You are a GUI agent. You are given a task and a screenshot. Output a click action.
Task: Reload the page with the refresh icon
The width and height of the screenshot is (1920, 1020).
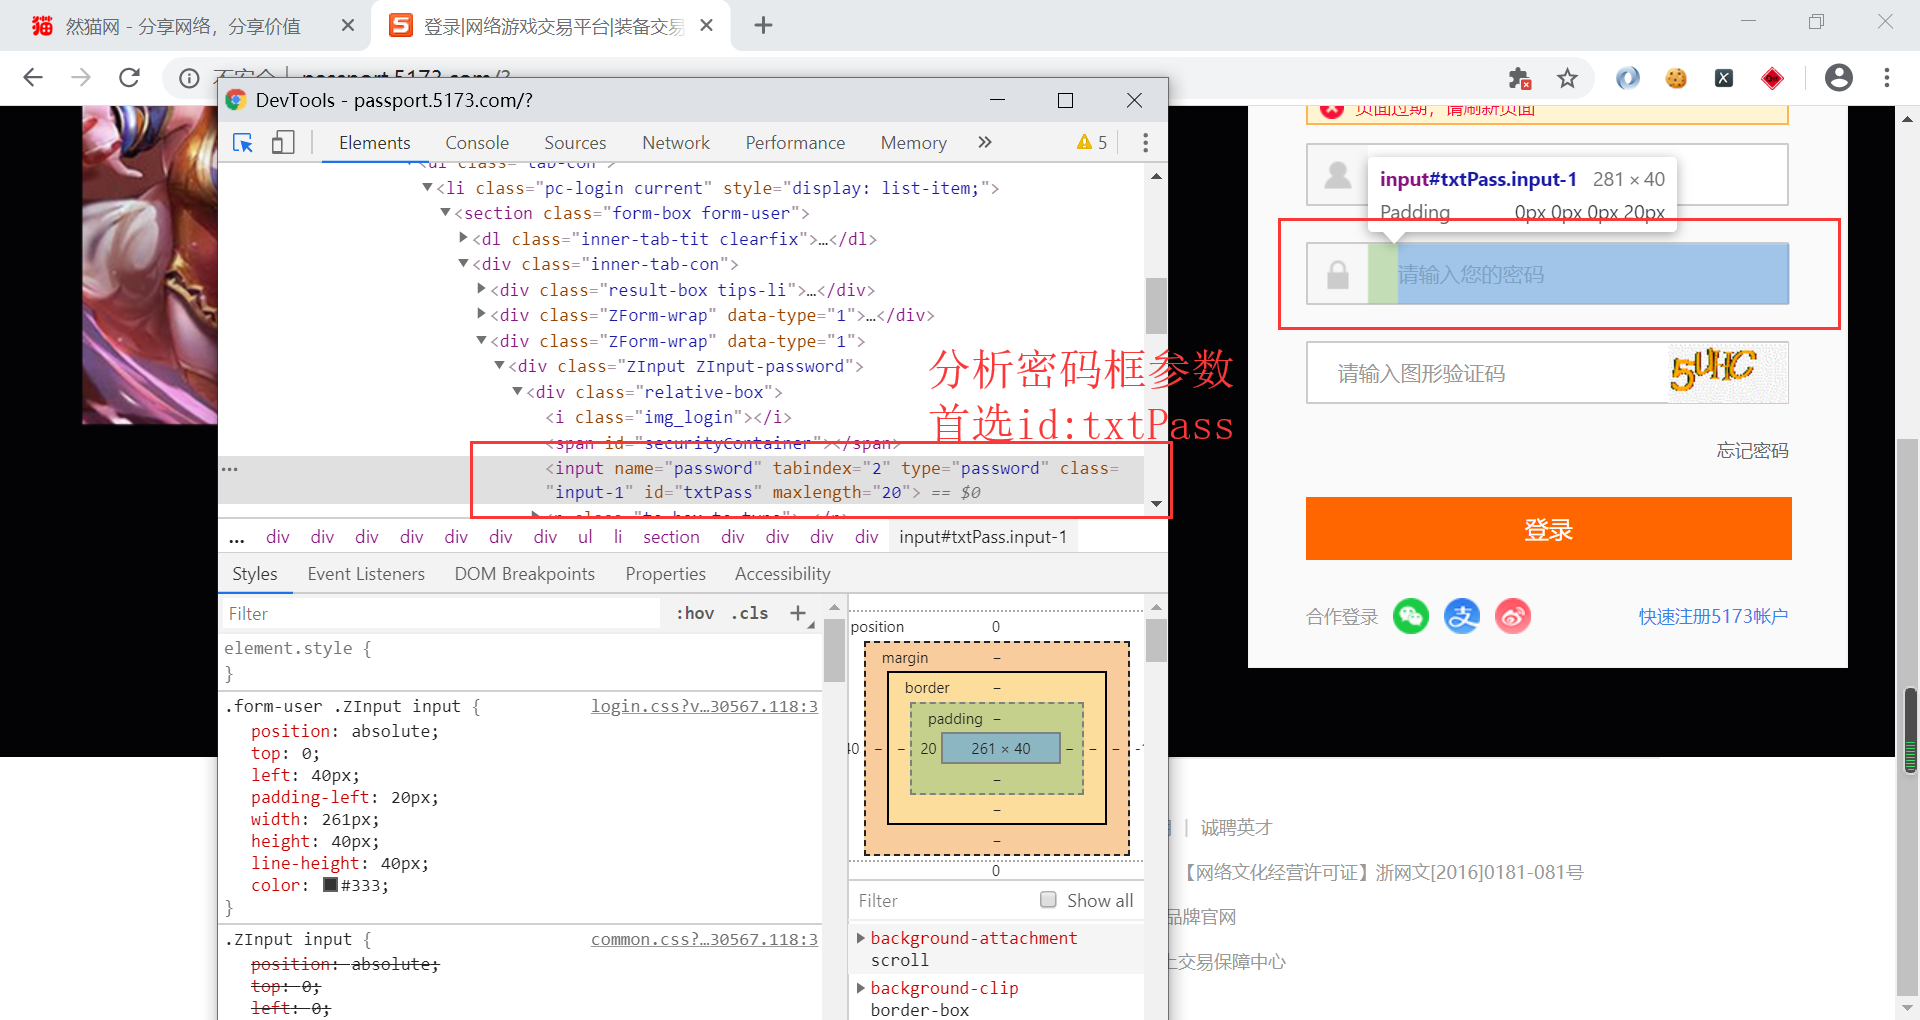coord(129,77)
